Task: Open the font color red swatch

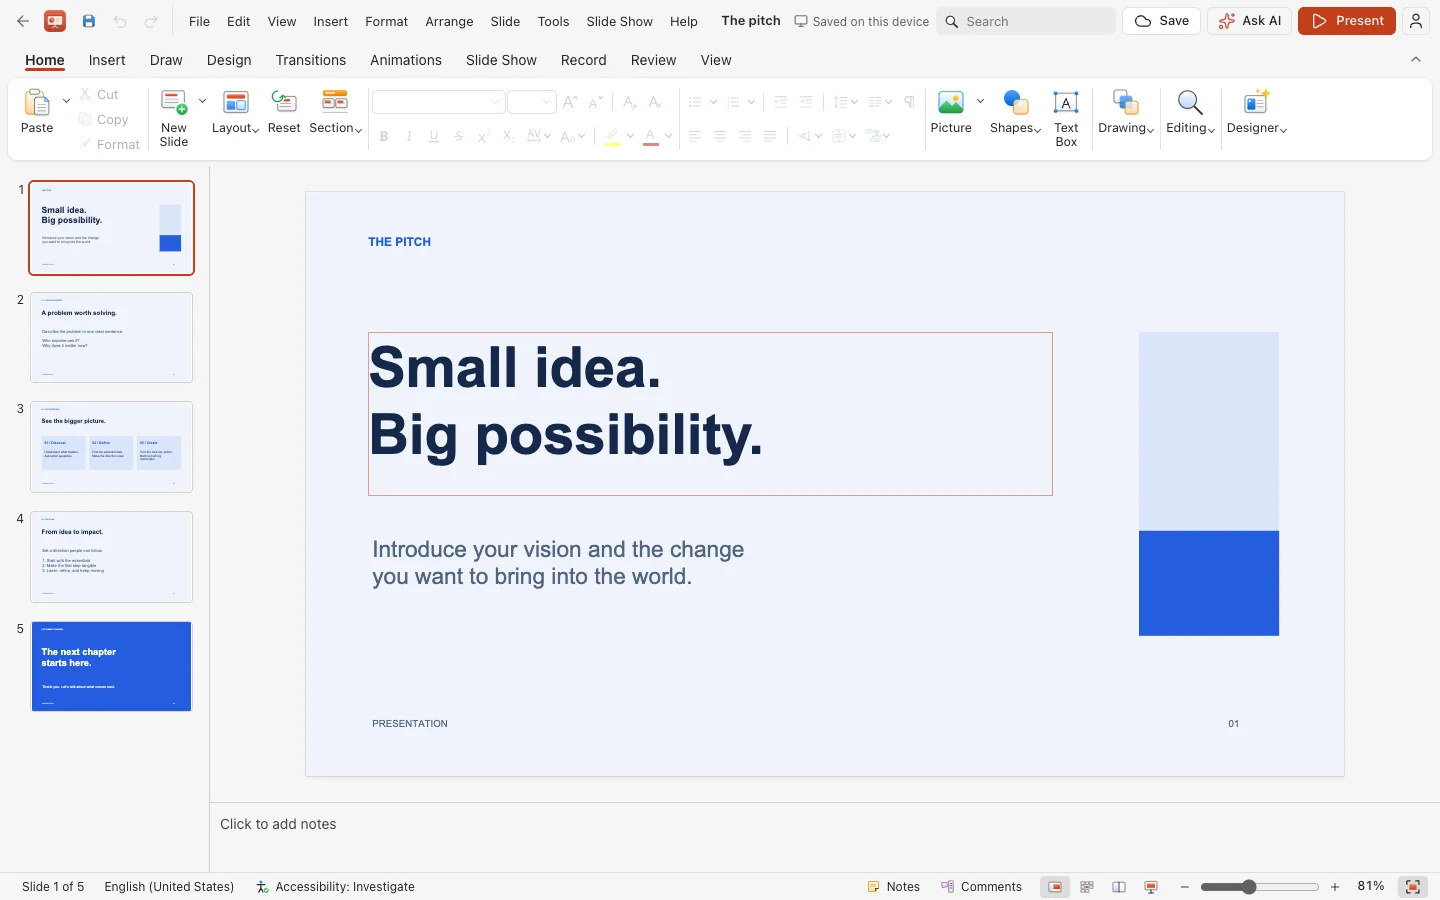Action: [651, 137]
